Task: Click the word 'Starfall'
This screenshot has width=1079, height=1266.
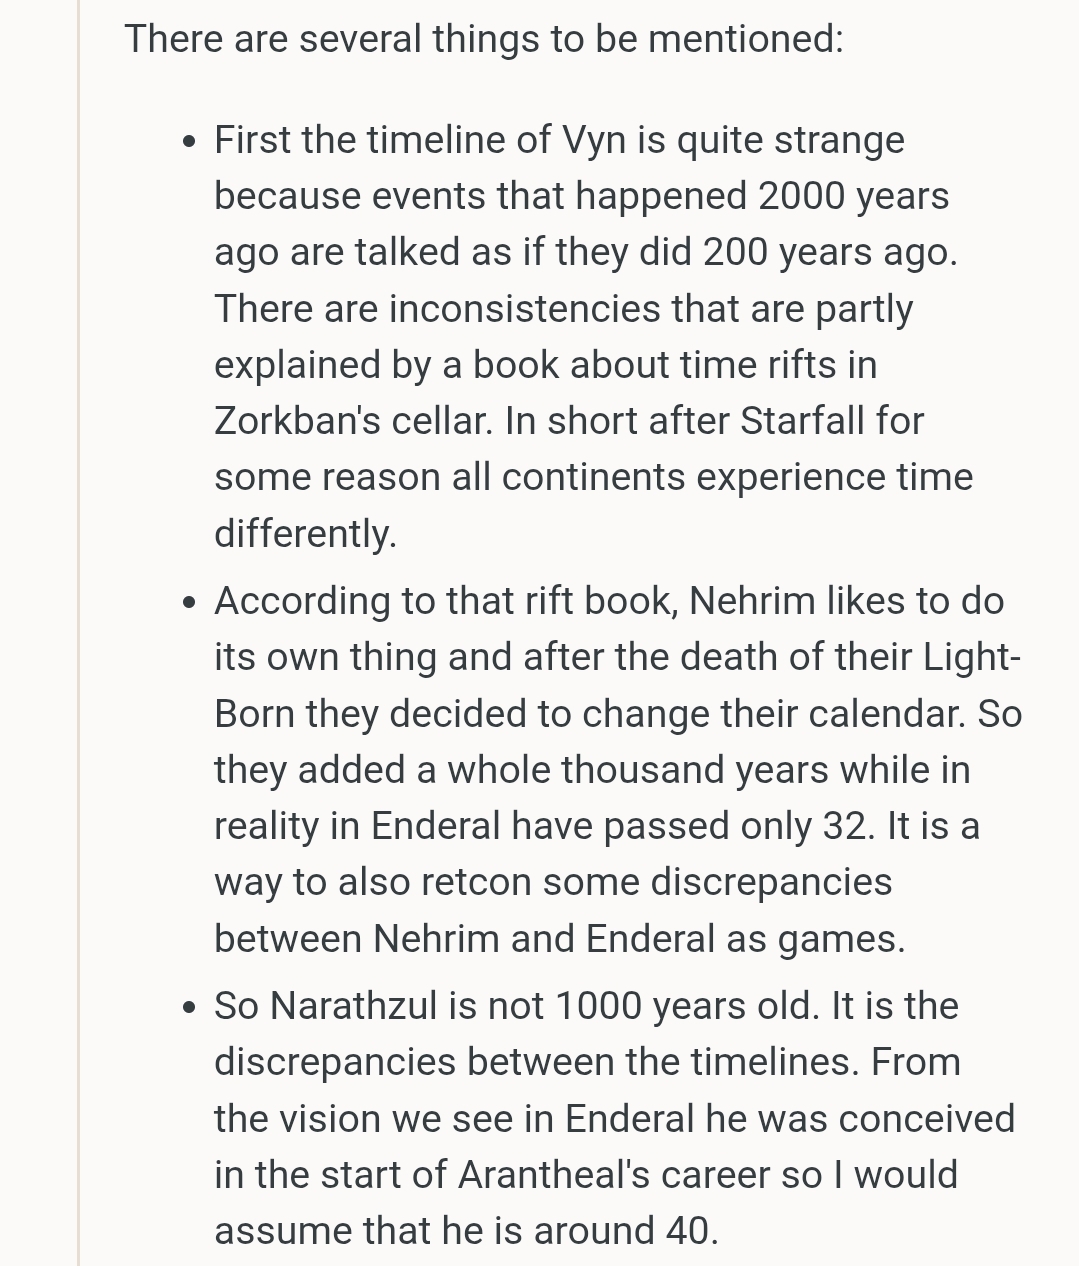Action: pyautogui.click(x=802, y=420)
